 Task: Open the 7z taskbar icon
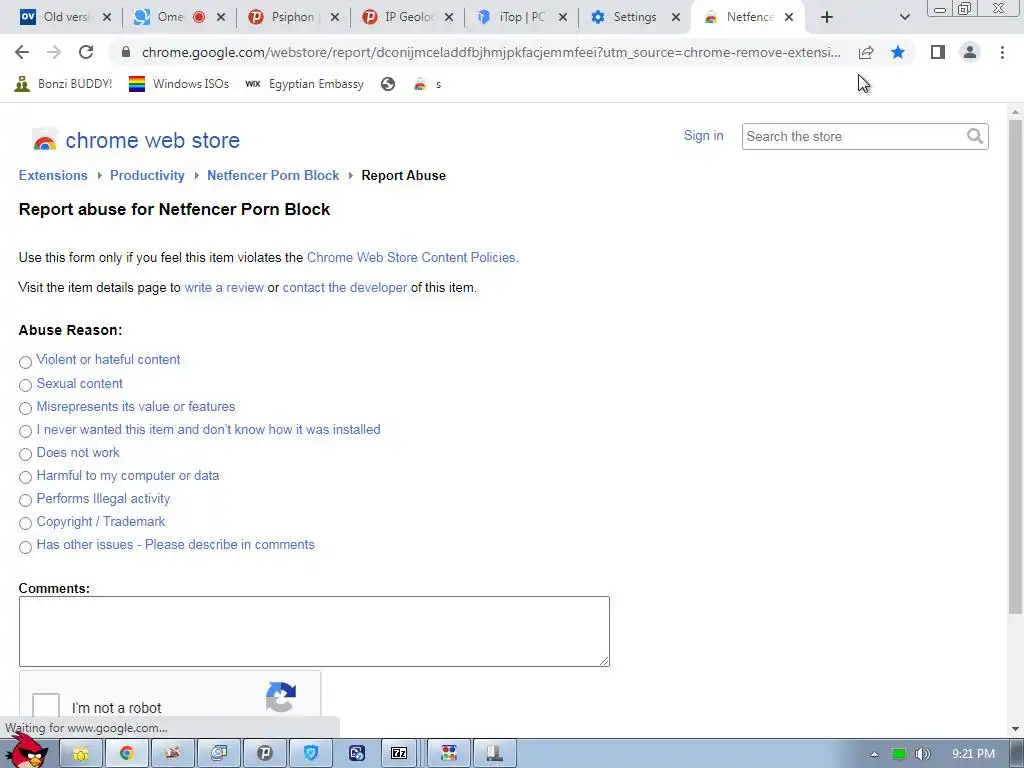click(x=399, y=754)
